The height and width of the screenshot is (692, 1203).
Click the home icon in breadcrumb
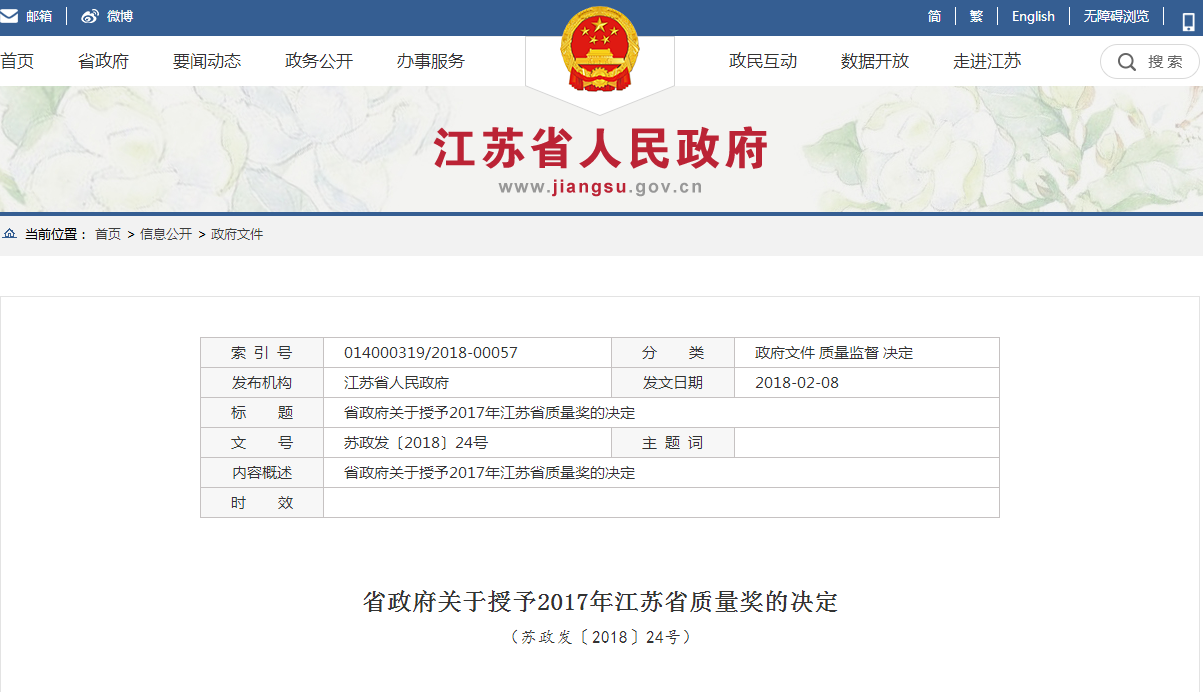pos(10,234)
